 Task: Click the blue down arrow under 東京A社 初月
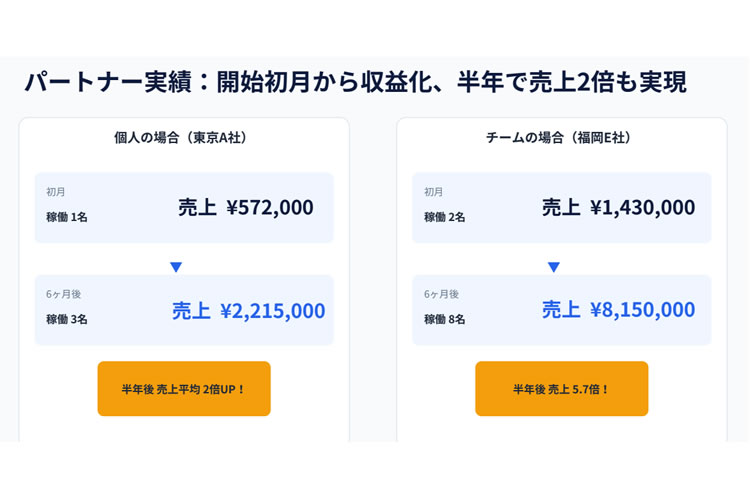click(x=176, y=267)
